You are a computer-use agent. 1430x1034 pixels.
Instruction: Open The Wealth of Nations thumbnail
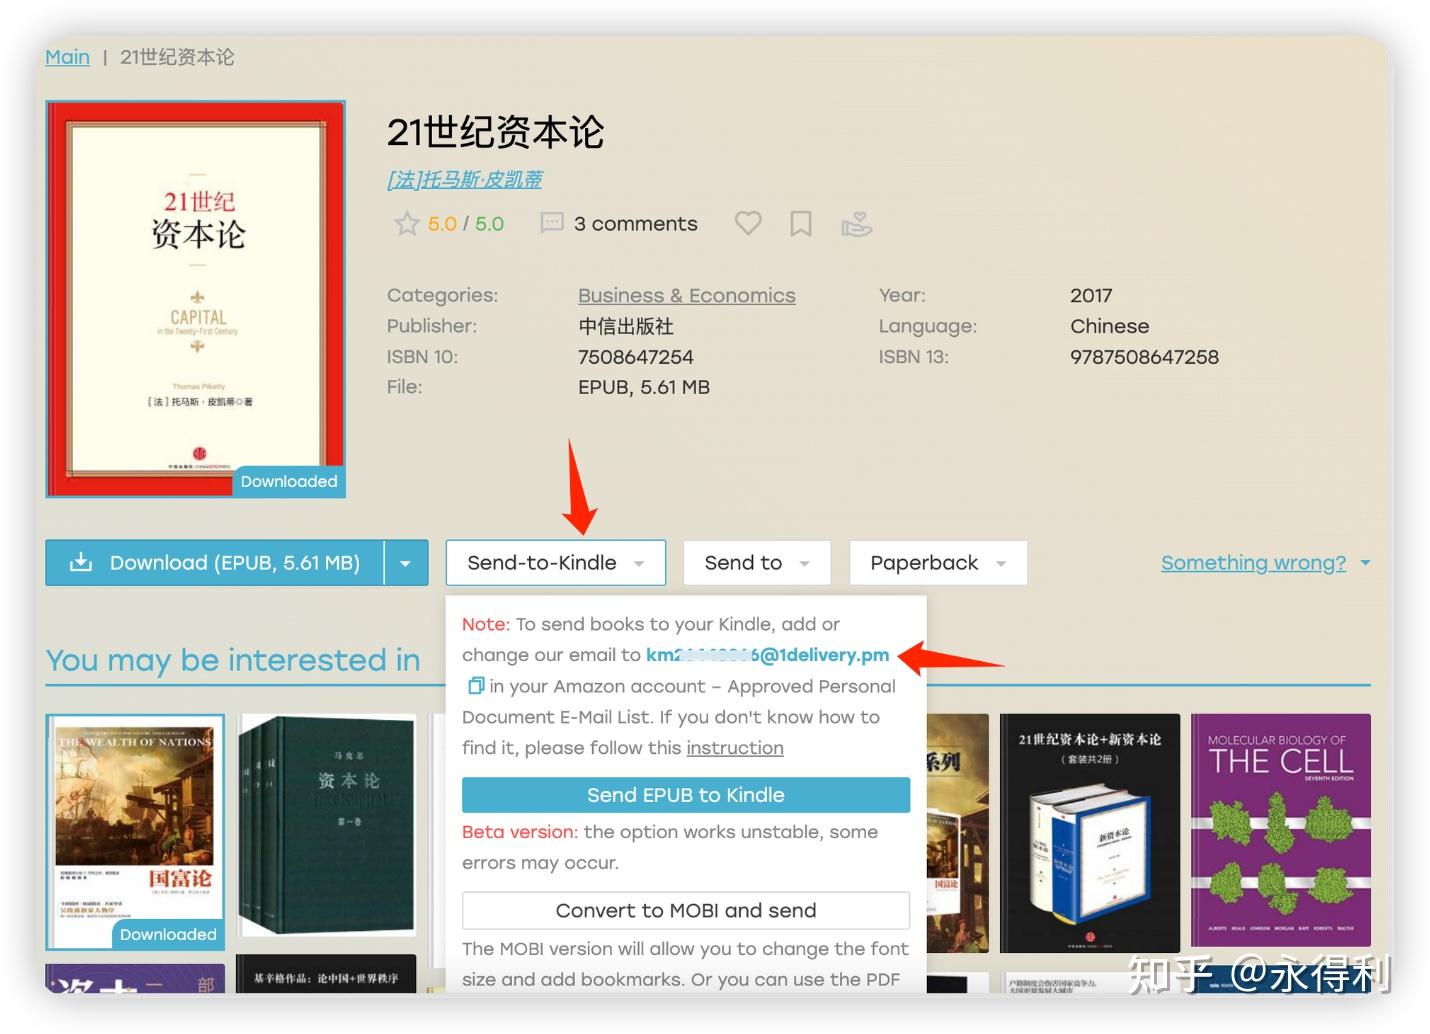(135, 830)
